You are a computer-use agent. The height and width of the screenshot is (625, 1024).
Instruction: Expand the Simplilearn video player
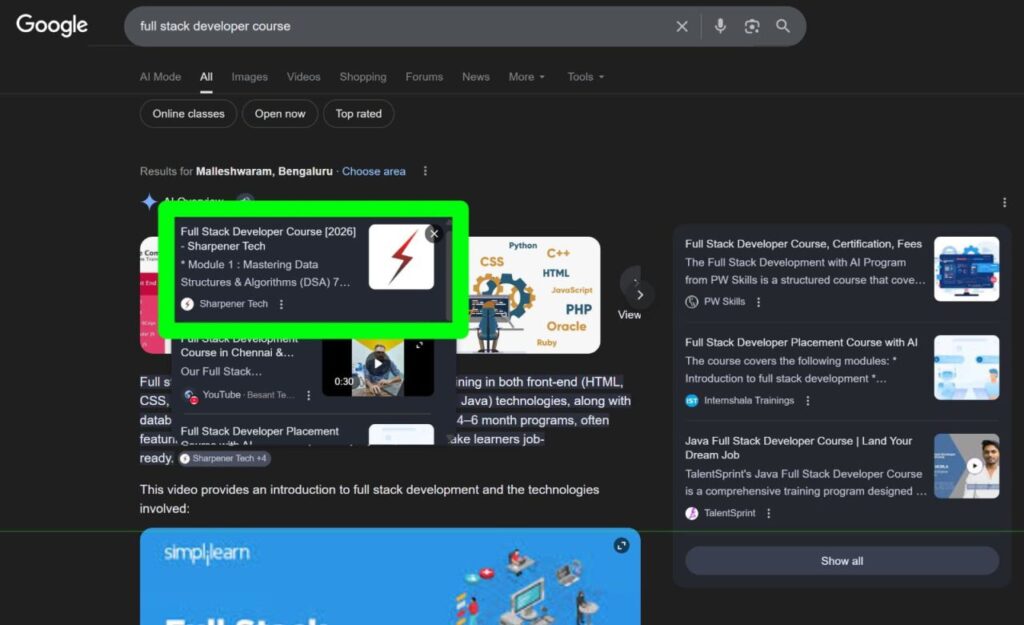click(x=621, y=545)
